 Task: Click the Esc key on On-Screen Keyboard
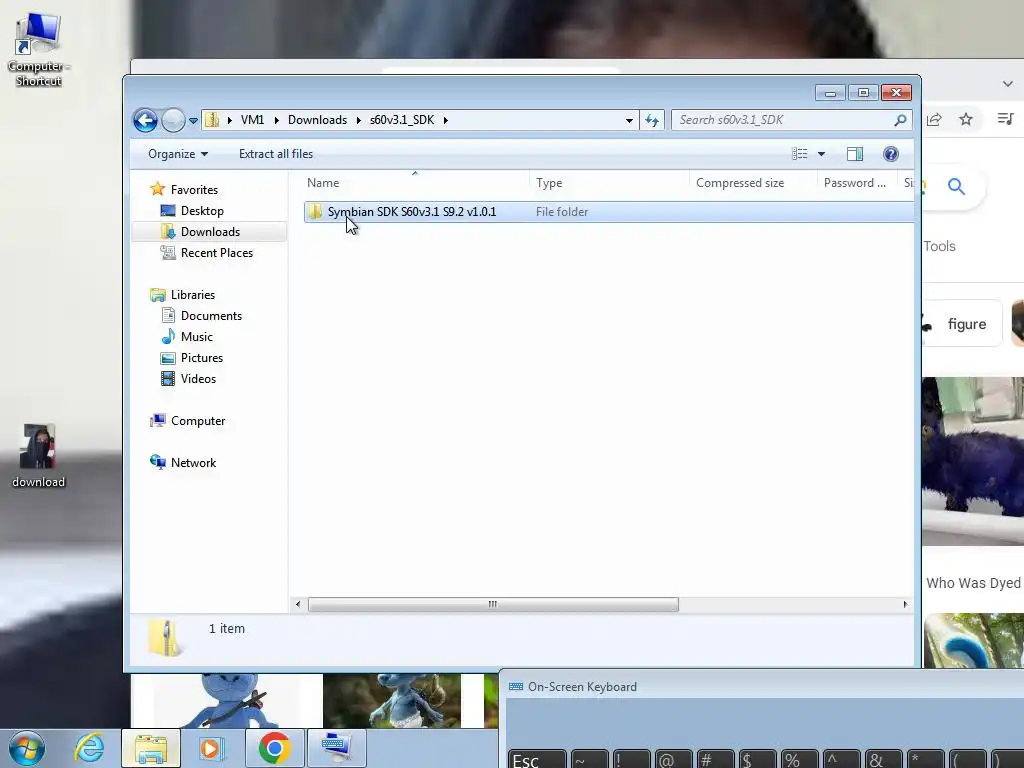[x=537, y=760]
